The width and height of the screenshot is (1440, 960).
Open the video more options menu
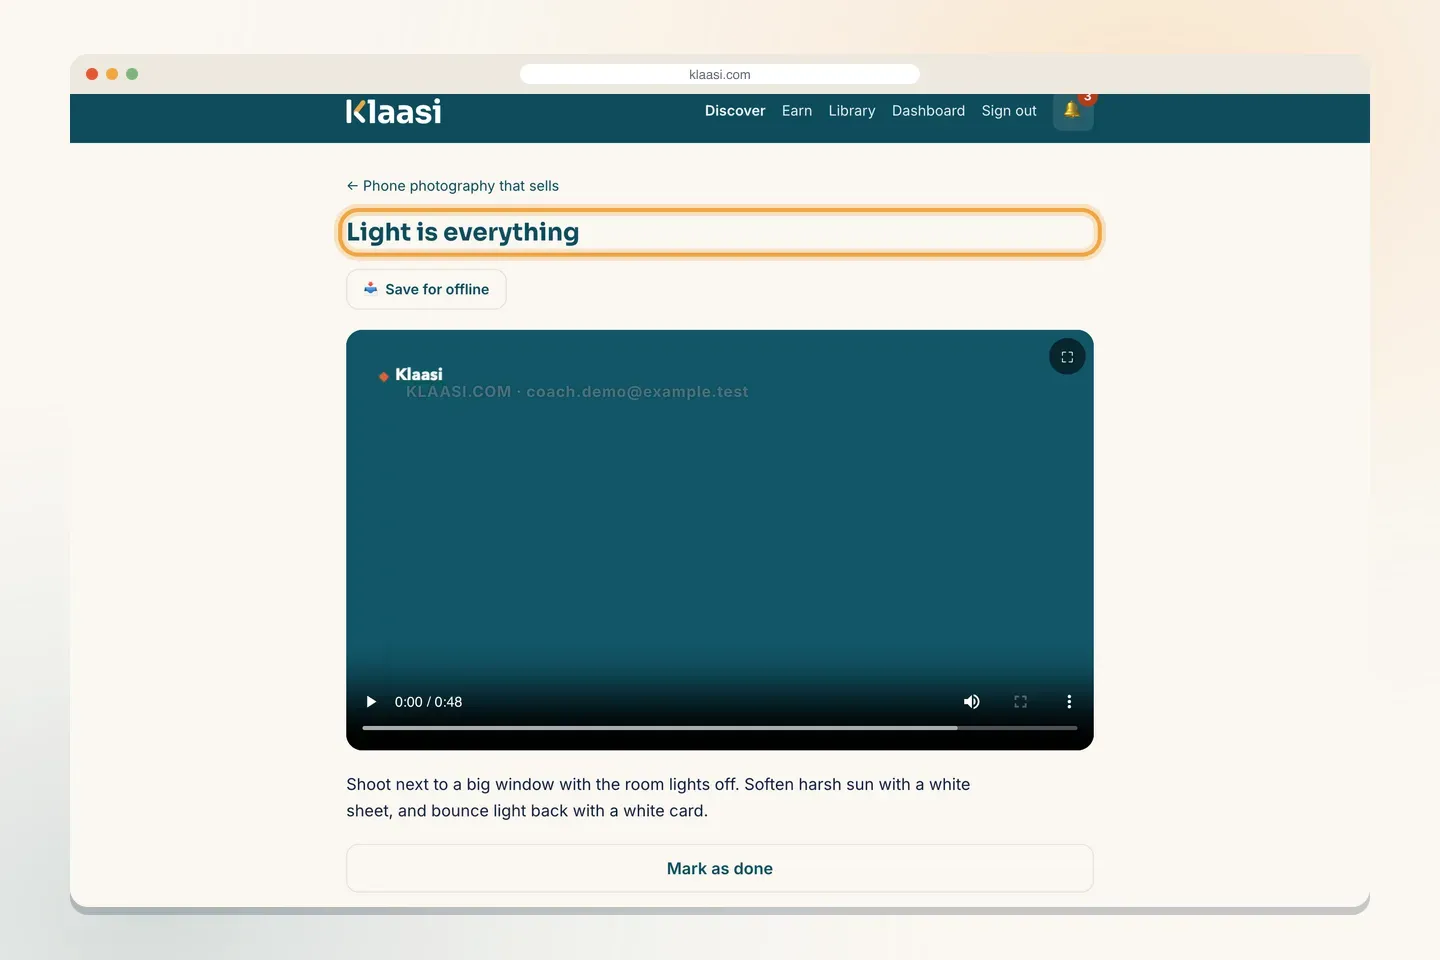pyautogui.click(x=1069, y=702)
